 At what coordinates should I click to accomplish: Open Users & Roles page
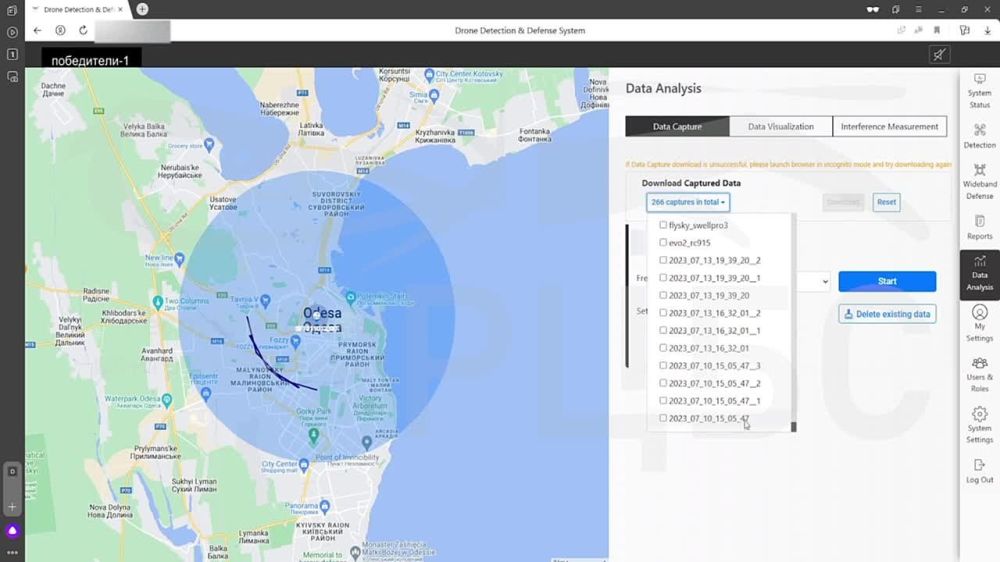pyautogui.click(x=979, y=374)
